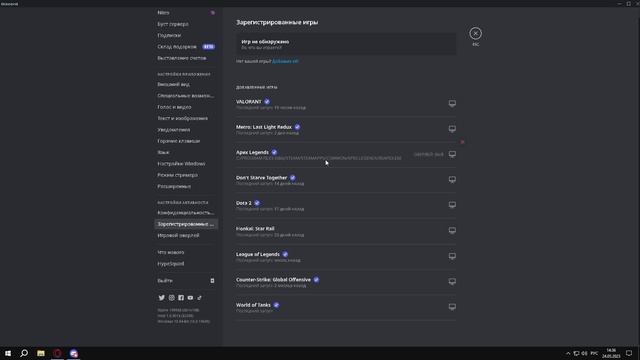Toggle overlay monitor icon for Dota 2
The image size is (640, 360).
click(x=452, y=204)
